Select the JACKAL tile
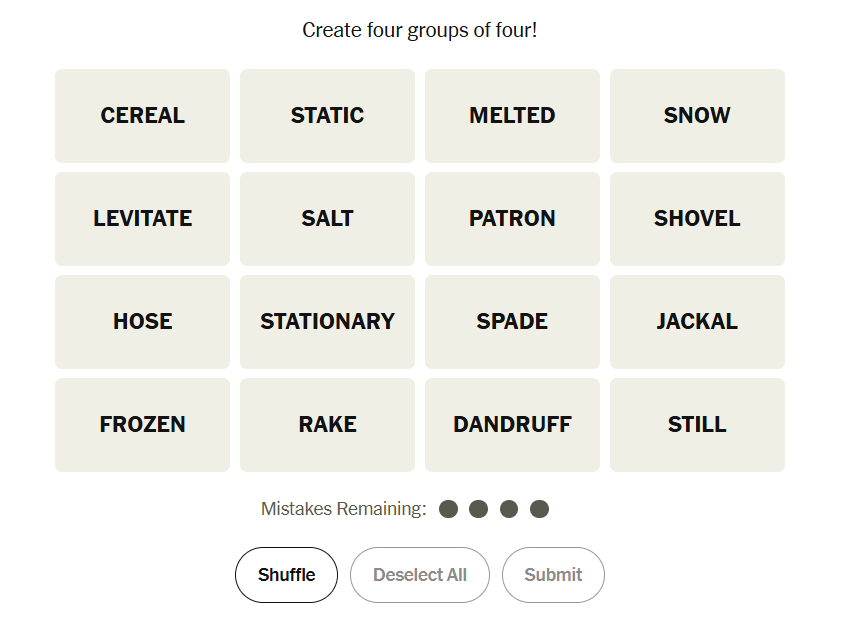844x631 pixels. 697,322
